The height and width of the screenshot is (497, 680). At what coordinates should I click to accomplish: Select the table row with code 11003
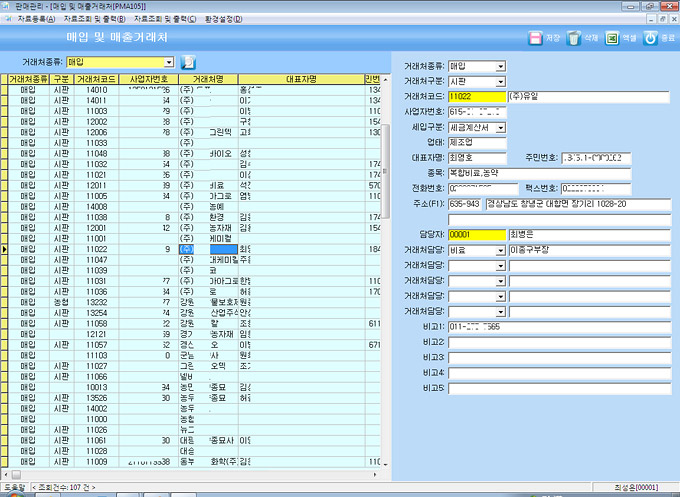(x=191, y=111)
